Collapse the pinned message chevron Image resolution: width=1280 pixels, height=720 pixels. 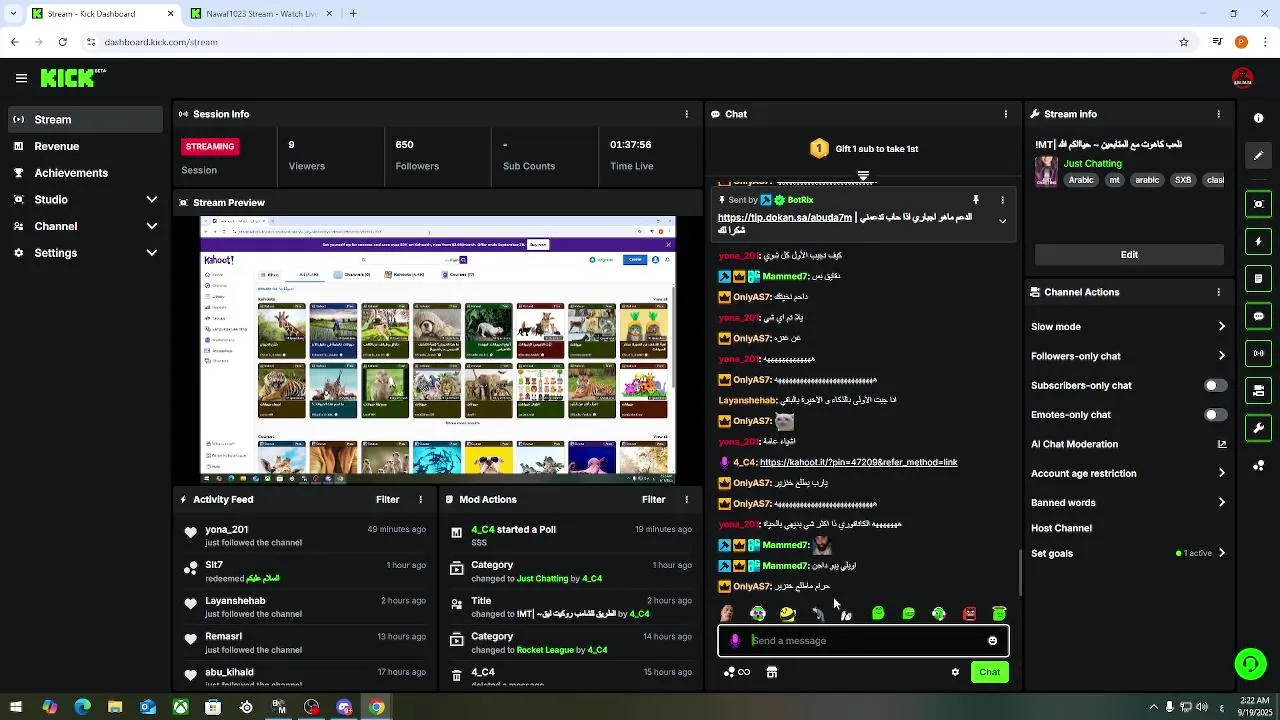(1002, 222)
